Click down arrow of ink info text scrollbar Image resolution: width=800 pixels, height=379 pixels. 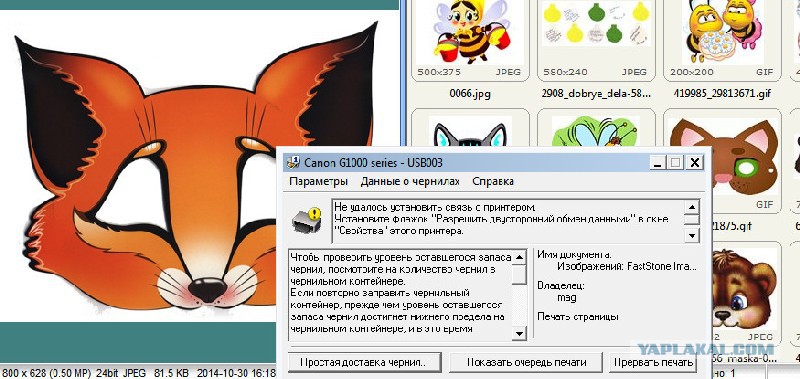(x=519, y=334)
